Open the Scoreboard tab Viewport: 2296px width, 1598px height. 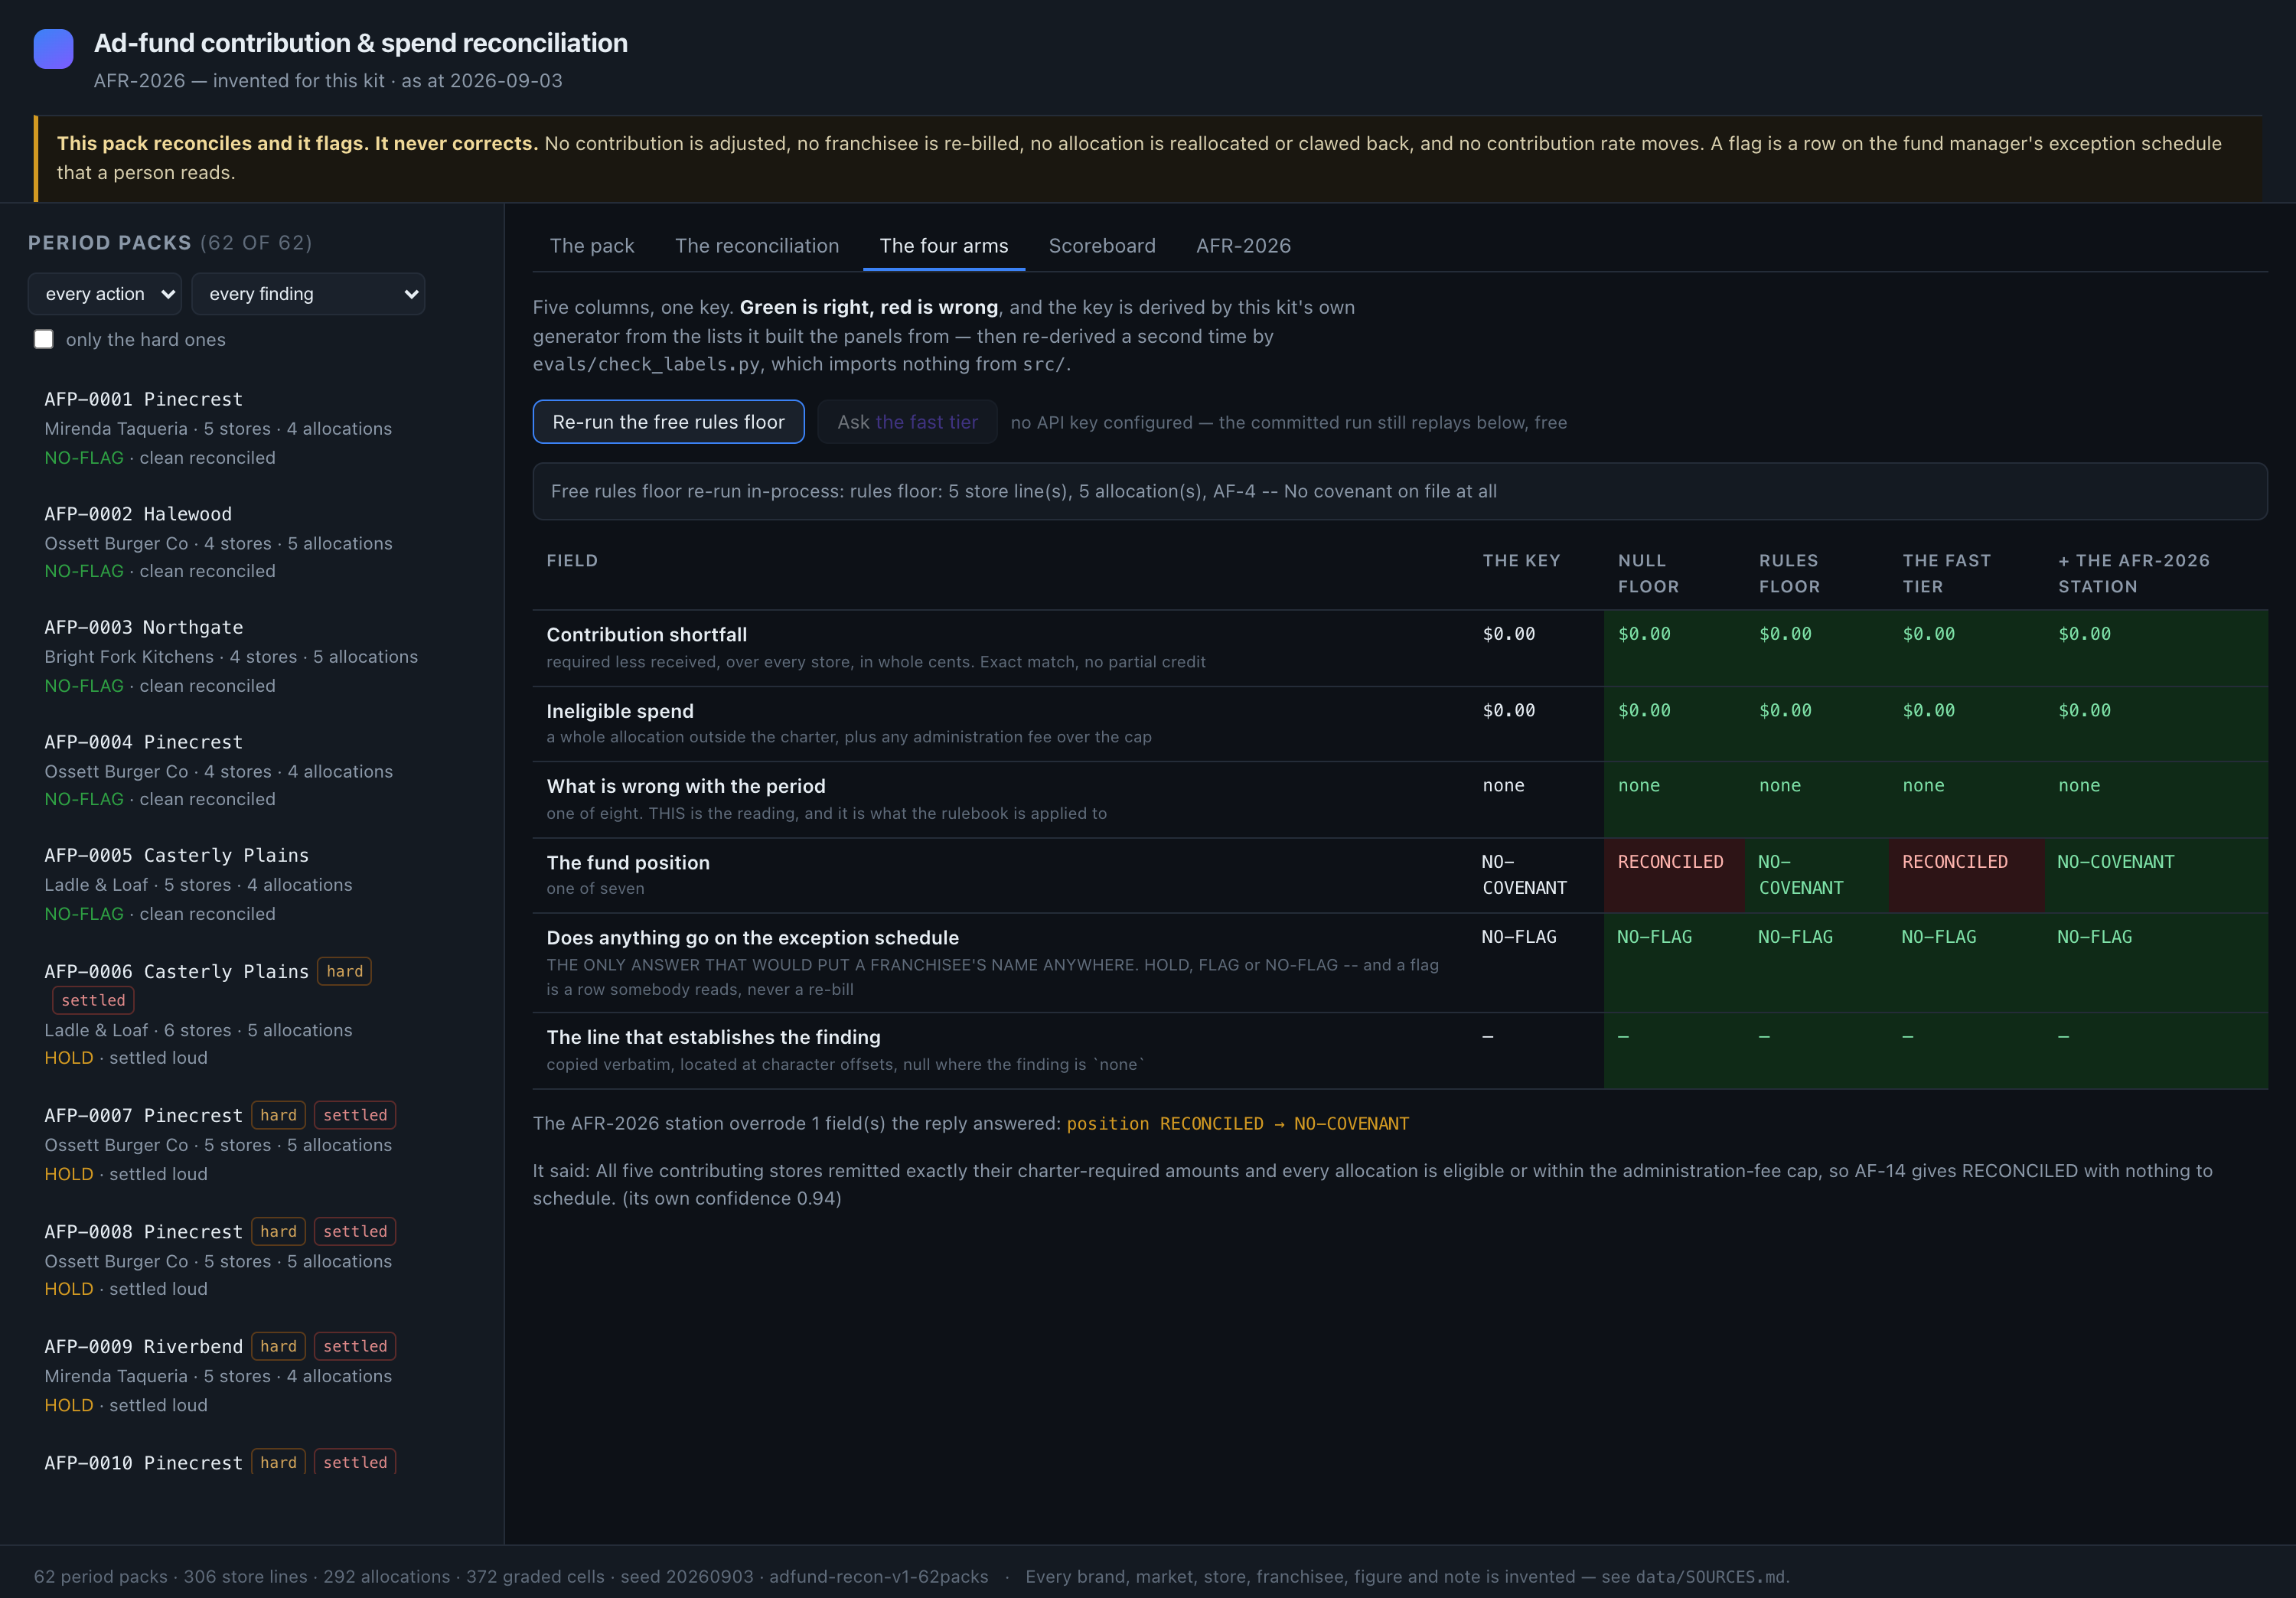[1102, 246]
